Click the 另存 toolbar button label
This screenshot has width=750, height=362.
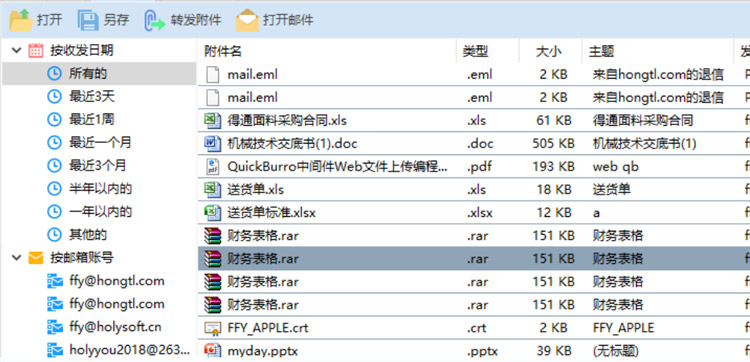coord(117,21)
